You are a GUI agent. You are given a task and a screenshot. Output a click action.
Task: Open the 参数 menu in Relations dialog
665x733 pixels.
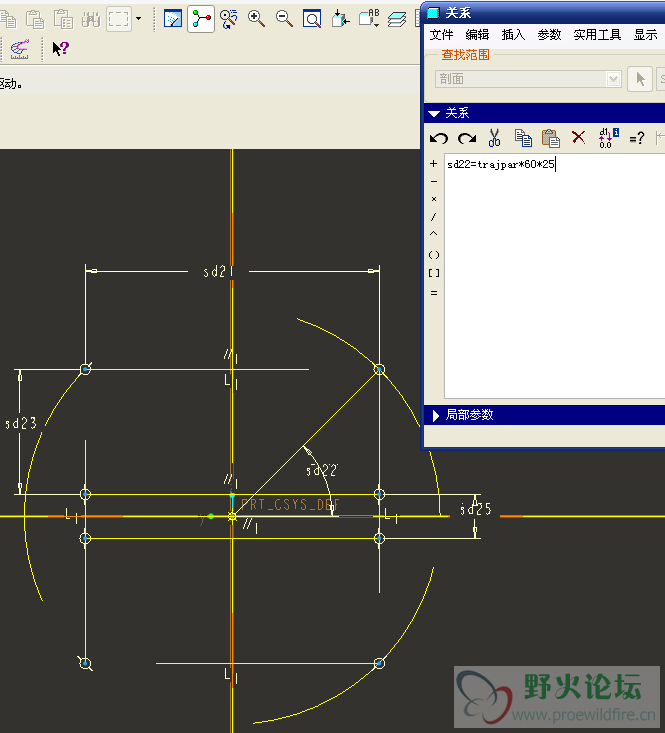(549, 35)
